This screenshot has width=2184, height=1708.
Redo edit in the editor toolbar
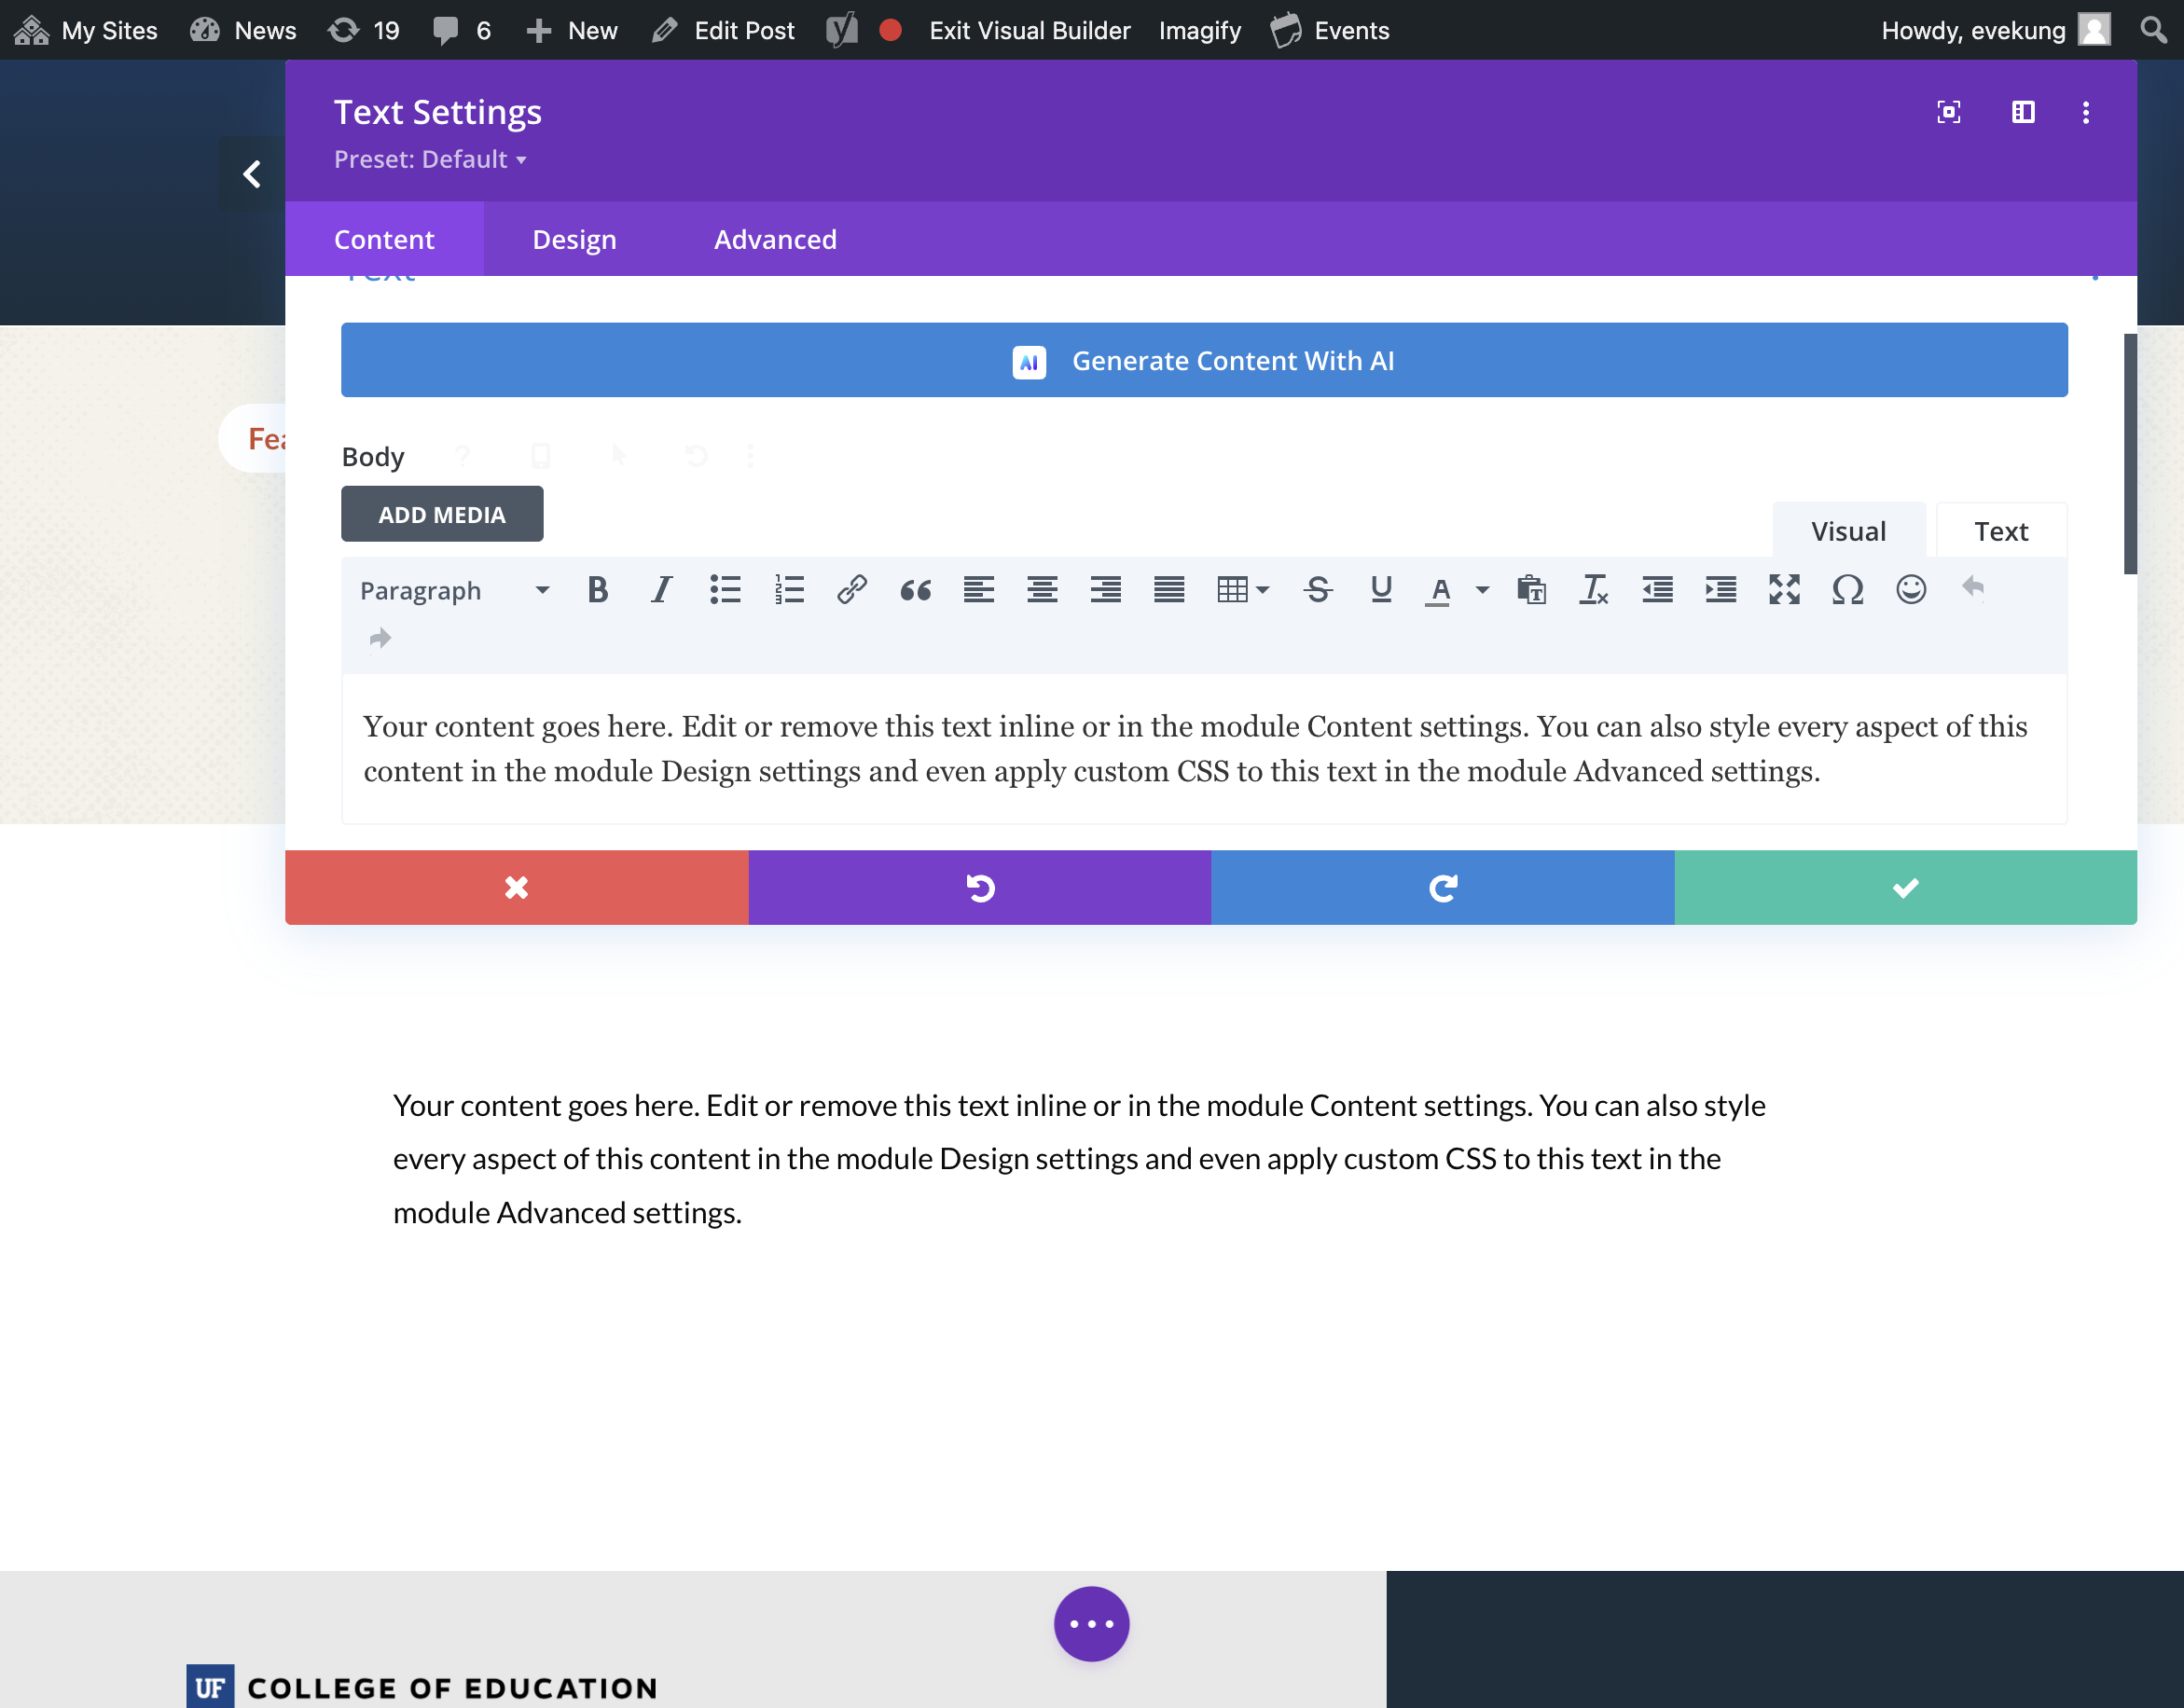coord(380,638)
